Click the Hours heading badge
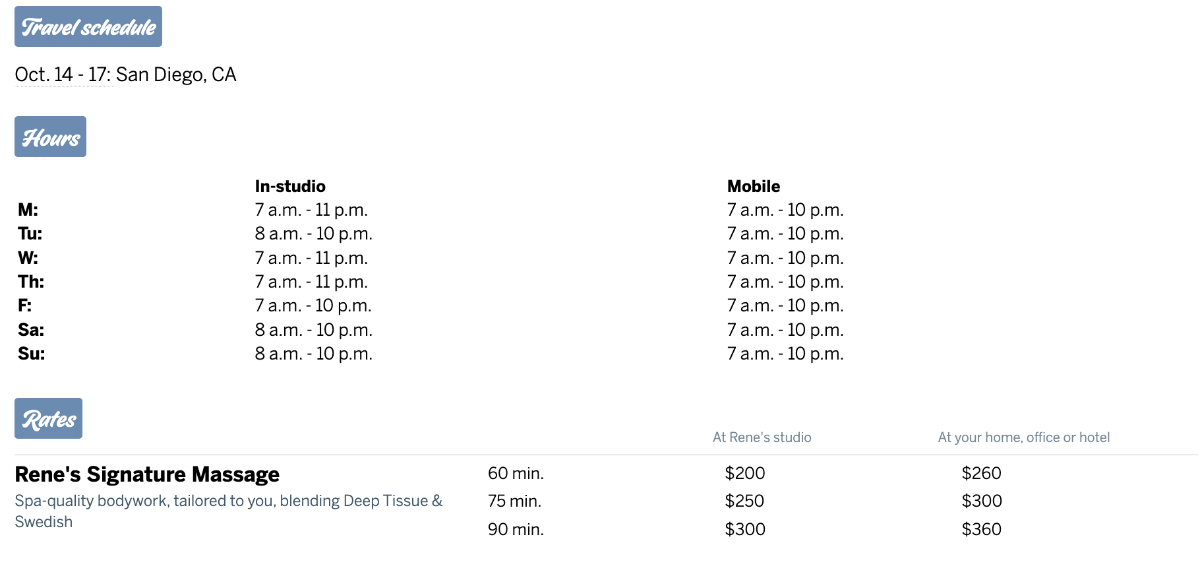The image size is (1200, 574). pos(50,137)
